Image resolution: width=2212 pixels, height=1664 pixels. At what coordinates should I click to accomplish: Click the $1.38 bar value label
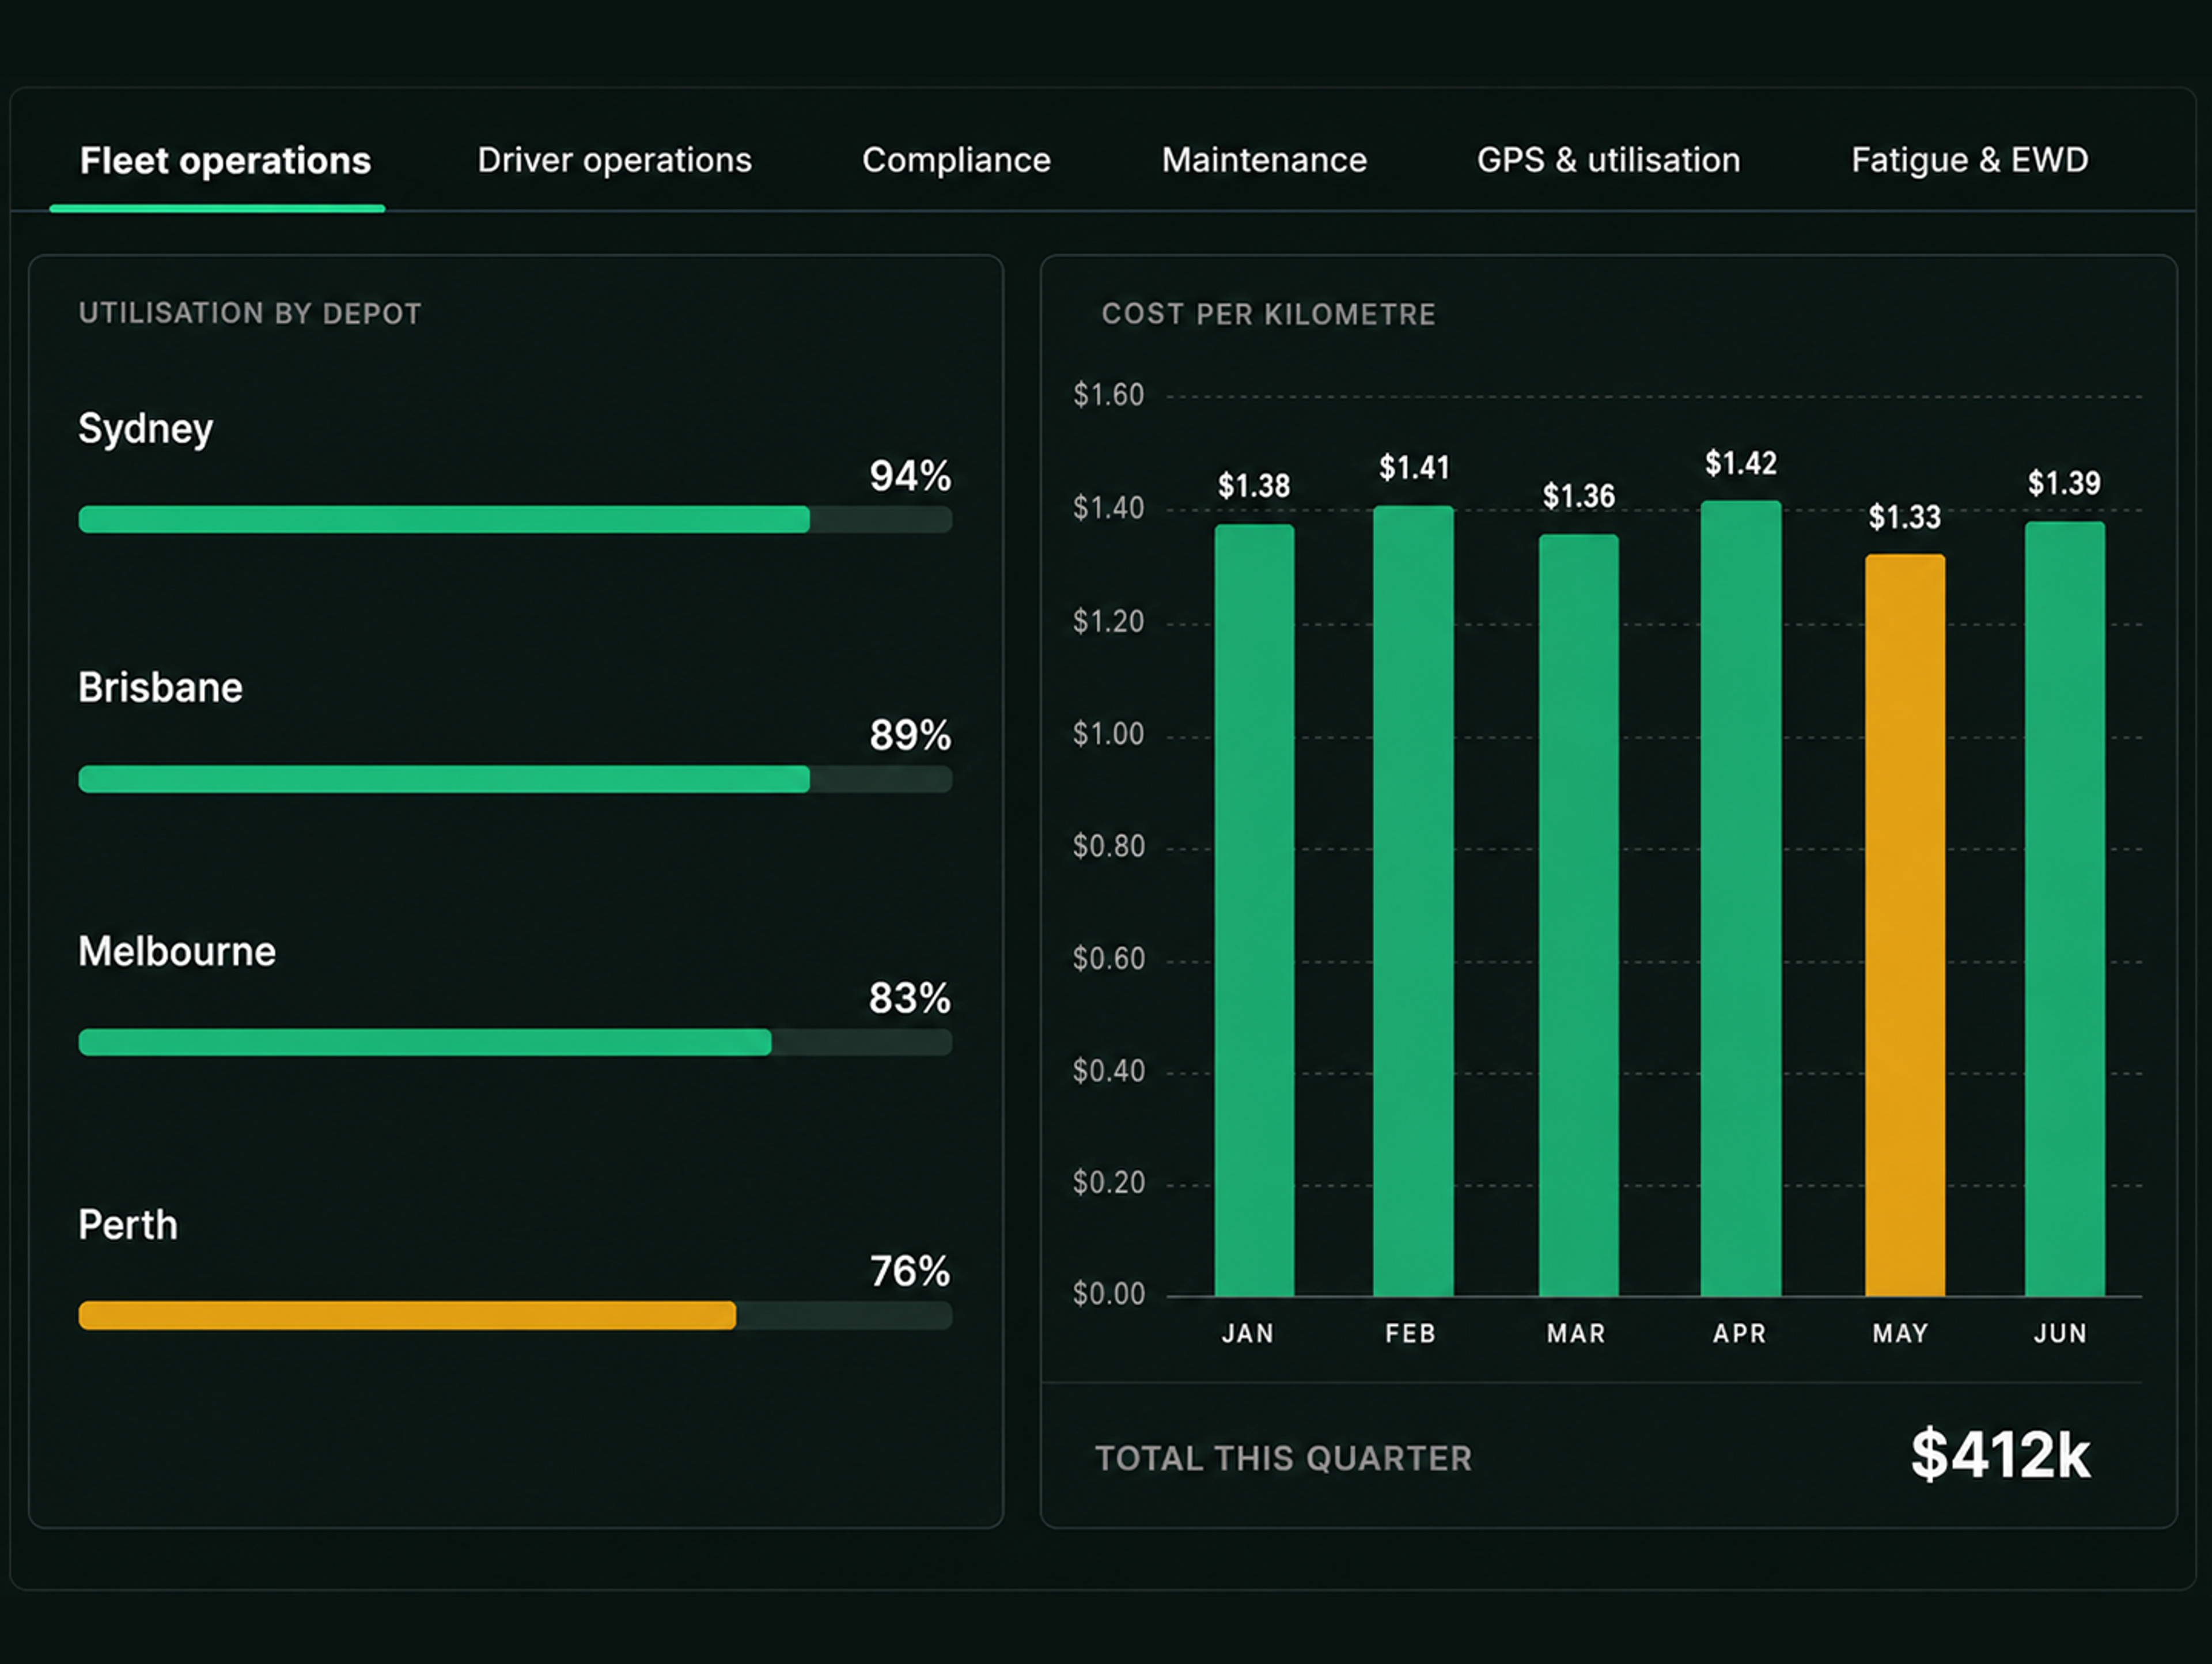(1254, 486)
